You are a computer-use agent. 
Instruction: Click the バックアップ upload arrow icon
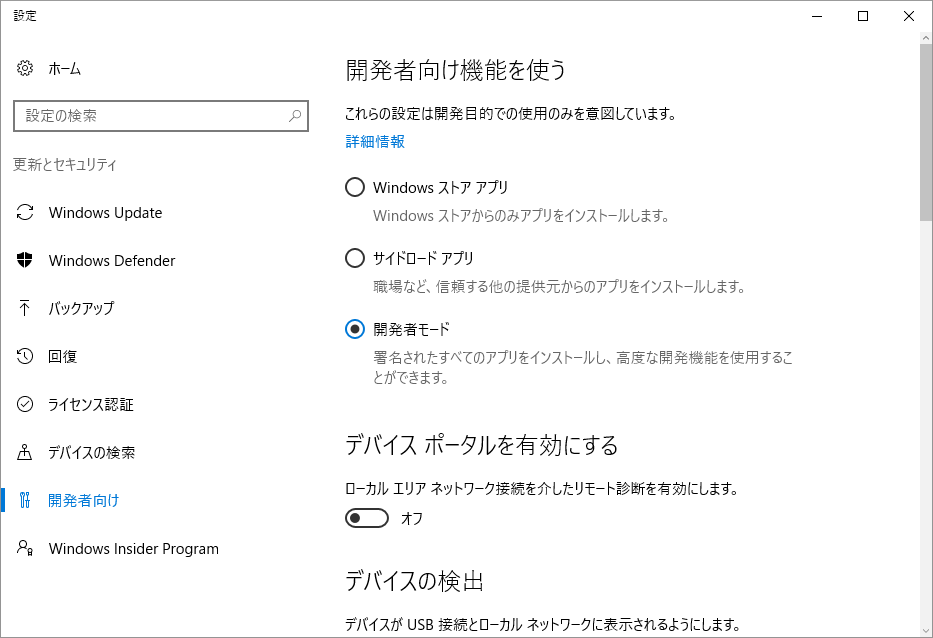24,308
